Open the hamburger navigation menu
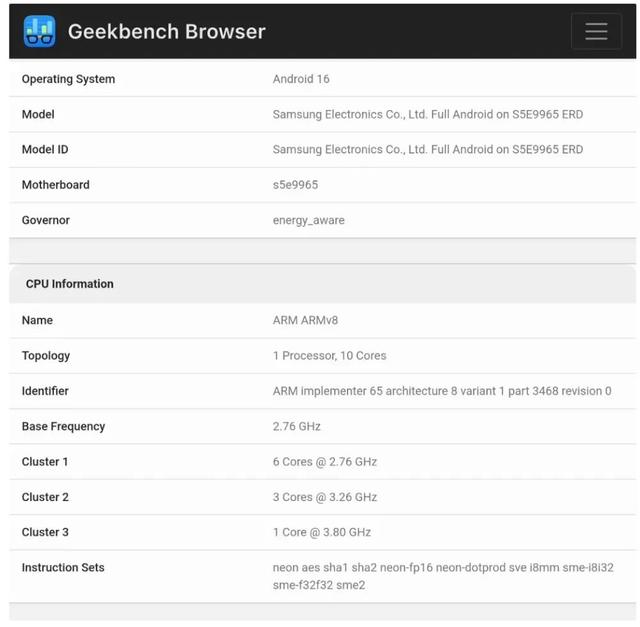Screen dimensions: 640x627 (x=596, y=31)
